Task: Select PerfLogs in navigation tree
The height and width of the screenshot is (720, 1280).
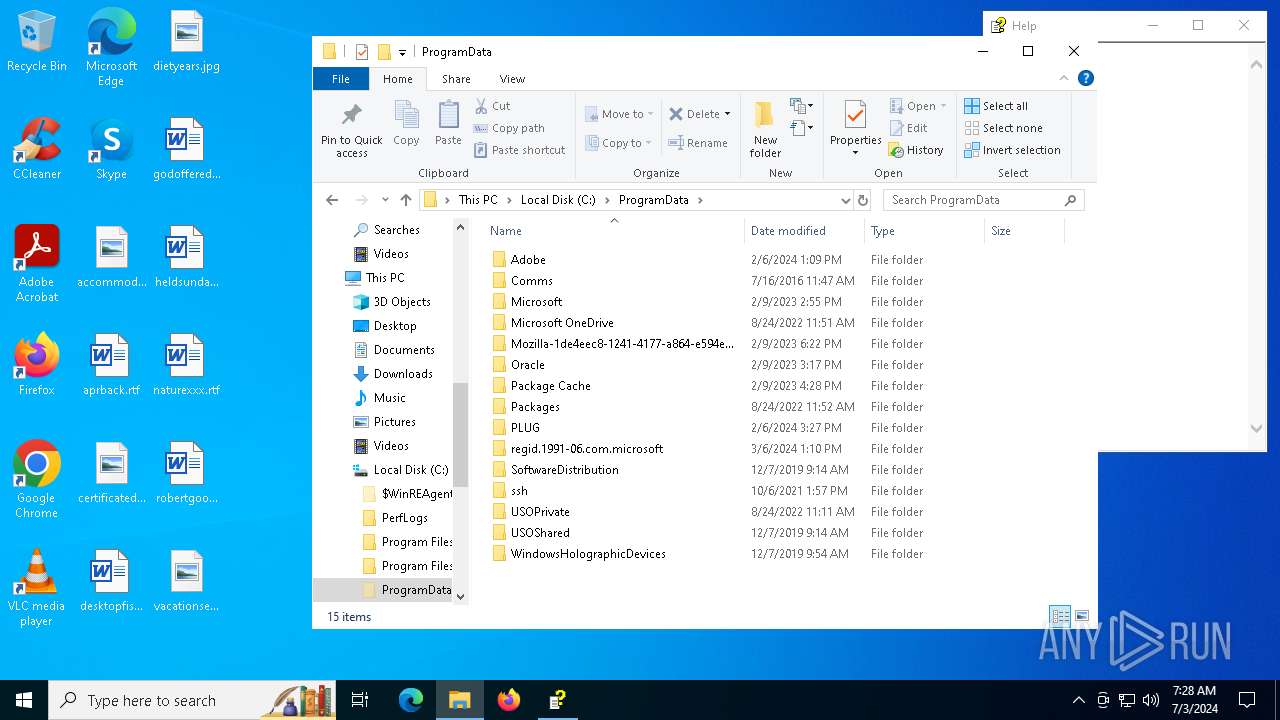Action: click(404, 518)
